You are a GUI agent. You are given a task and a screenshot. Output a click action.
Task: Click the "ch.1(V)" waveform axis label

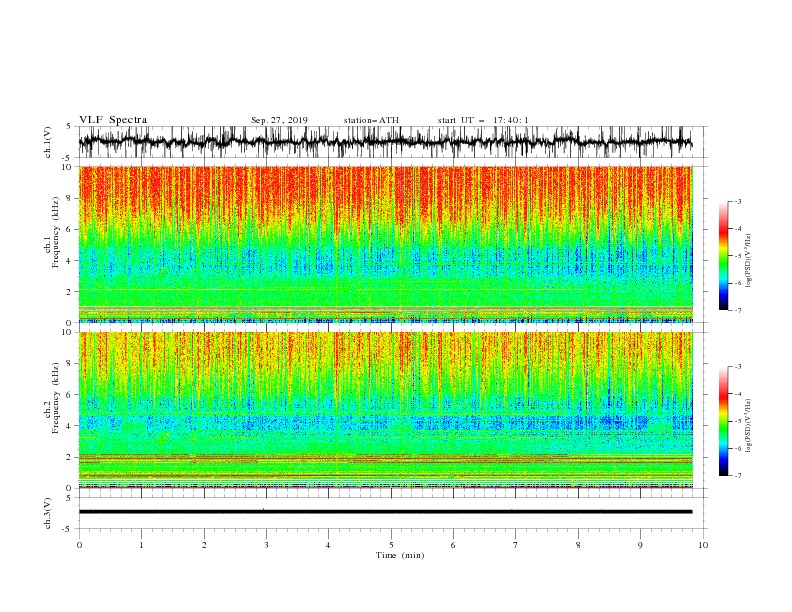(48, 142)
